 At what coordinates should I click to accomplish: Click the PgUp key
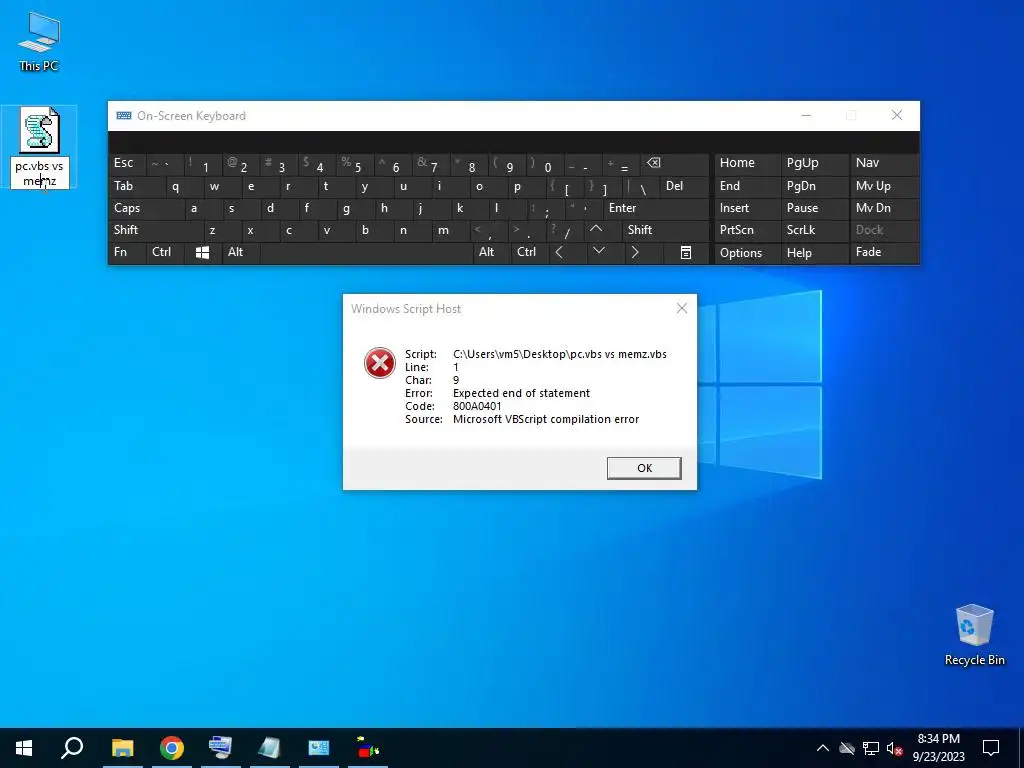(814, 163)
